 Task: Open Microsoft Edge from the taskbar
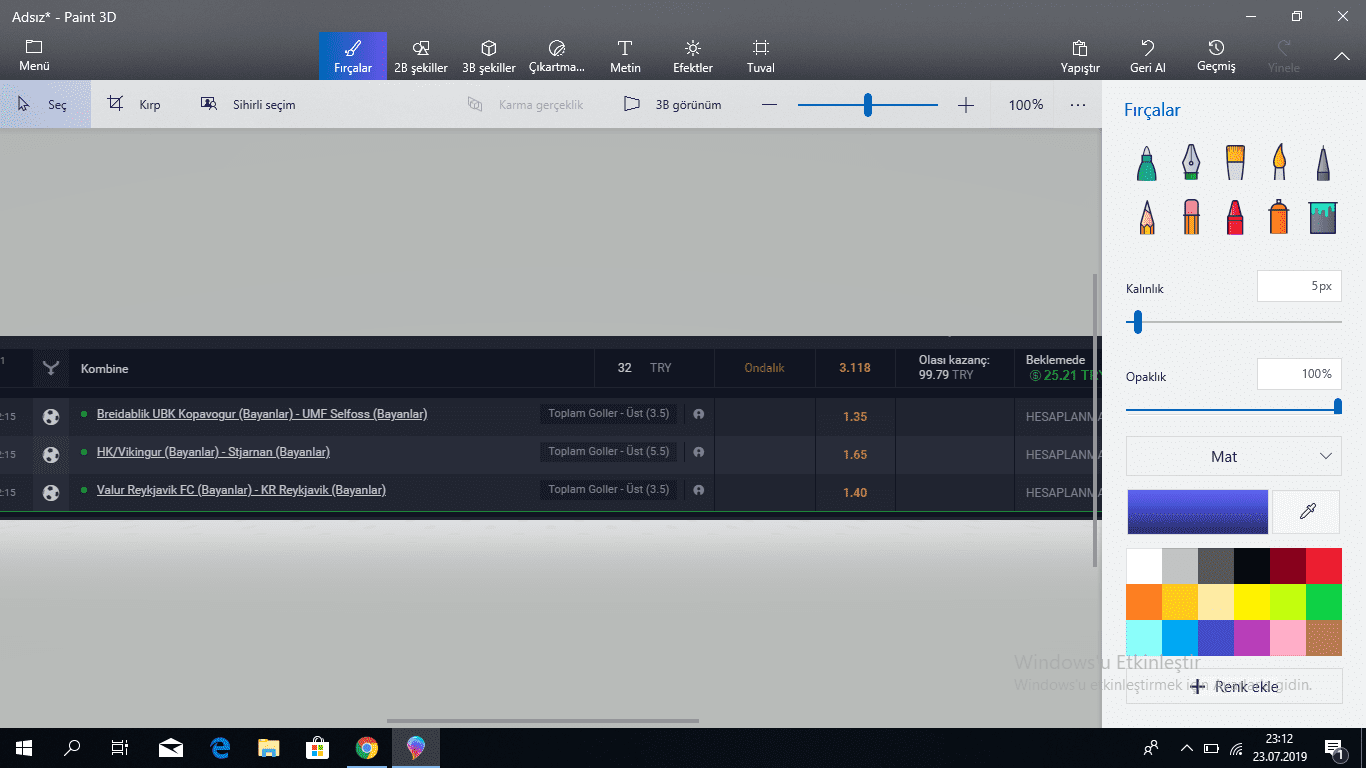point(221,748)
